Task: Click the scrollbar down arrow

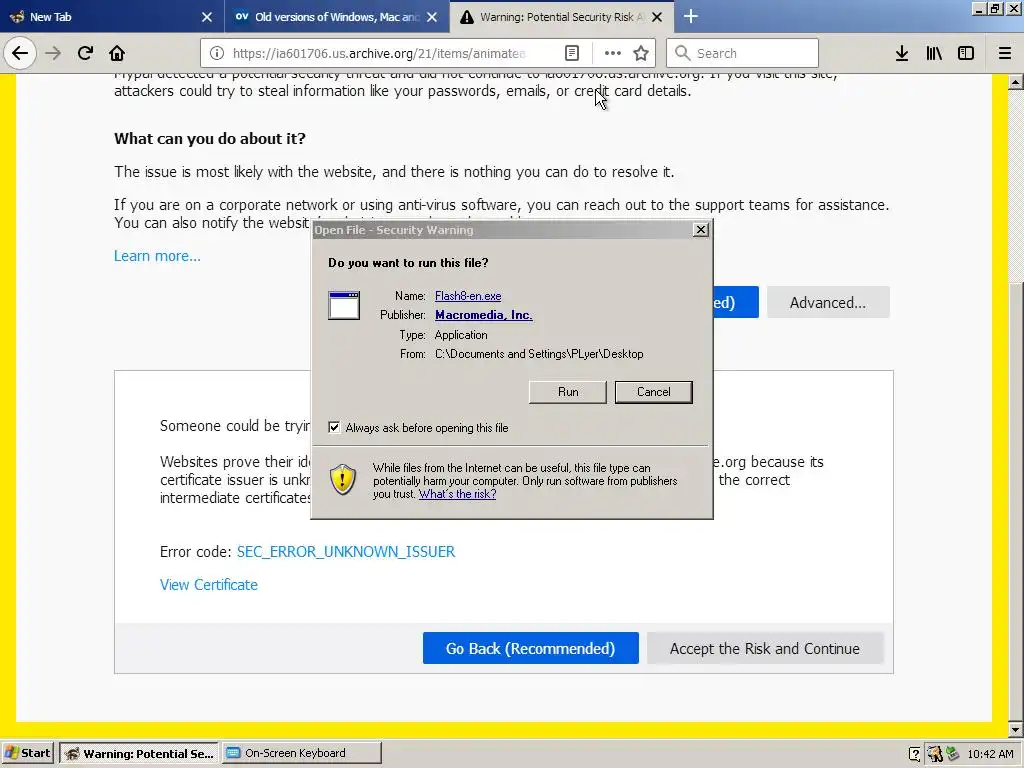Action: tap(1016, 729)
